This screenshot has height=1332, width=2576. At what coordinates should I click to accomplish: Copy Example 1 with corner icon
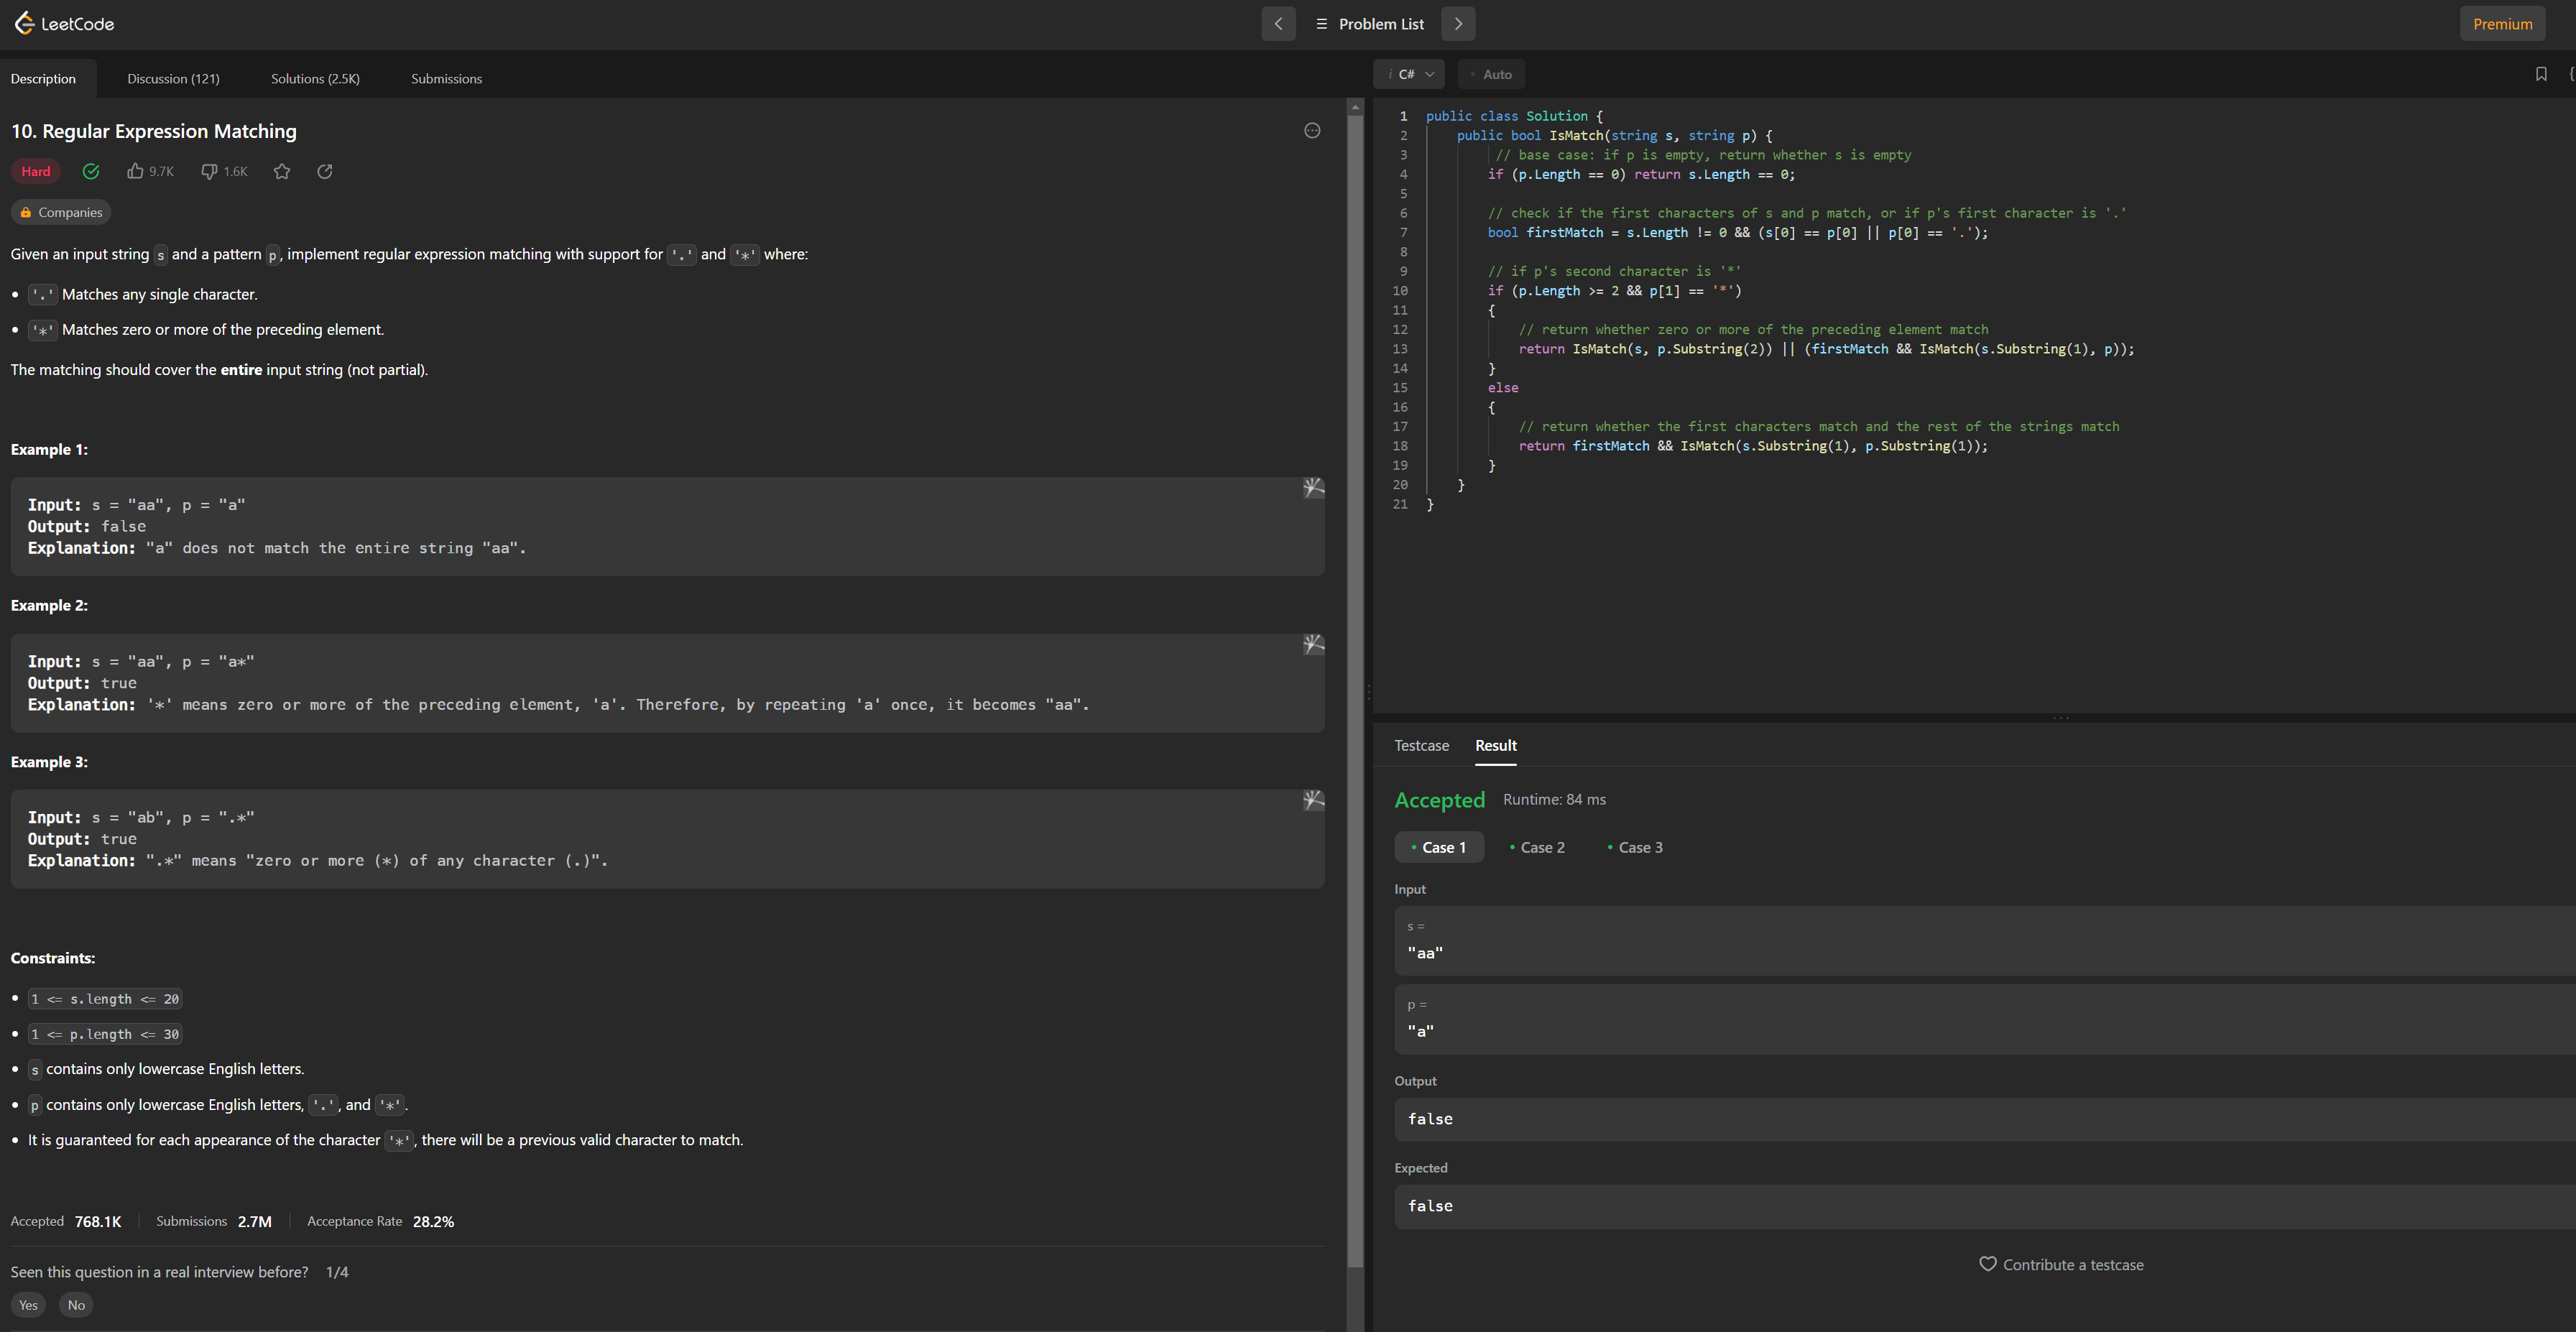pos(1313,488)
